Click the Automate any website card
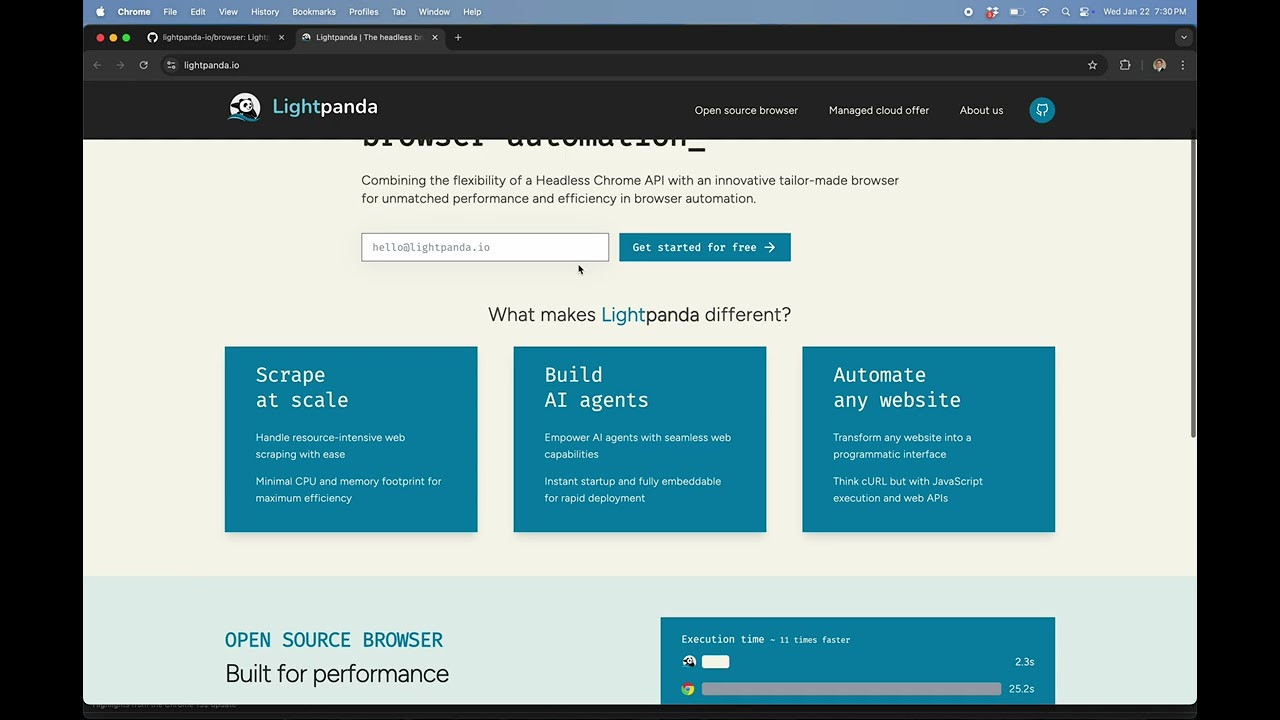The image size is (1280, 720). coord(928,439)
